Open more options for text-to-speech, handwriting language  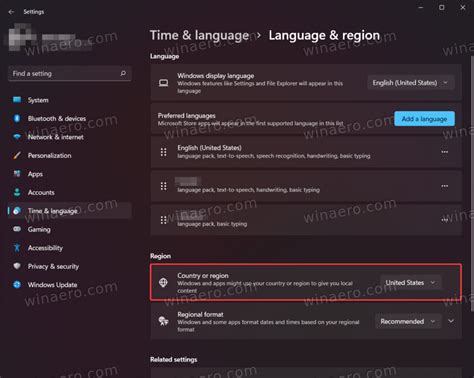(445, 186)
